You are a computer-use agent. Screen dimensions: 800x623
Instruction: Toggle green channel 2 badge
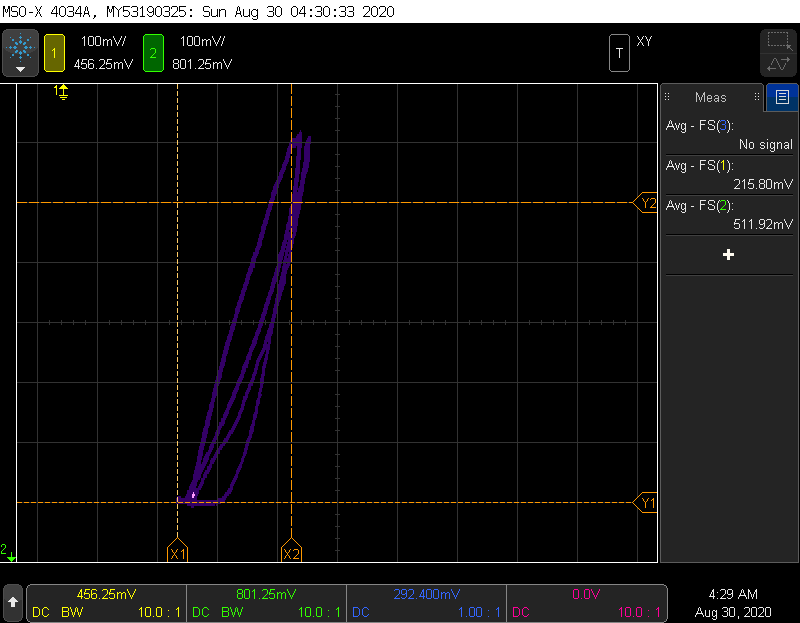click(152, 53)
